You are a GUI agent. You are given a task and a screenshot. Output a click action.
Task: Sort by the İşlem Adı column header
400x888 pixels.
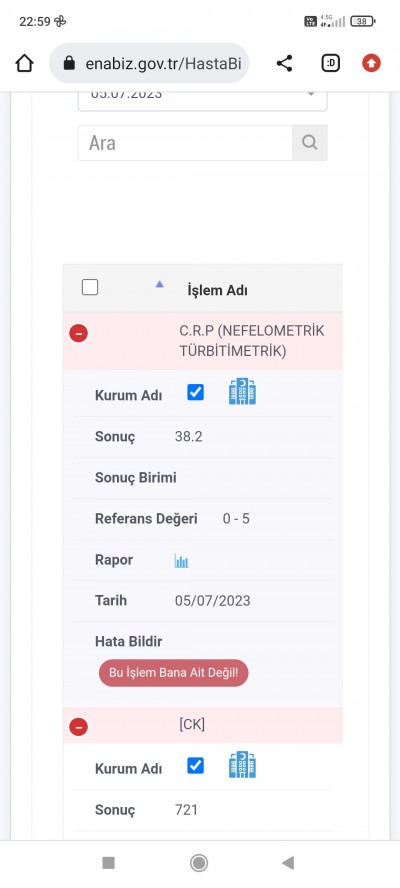coord(217,291)
